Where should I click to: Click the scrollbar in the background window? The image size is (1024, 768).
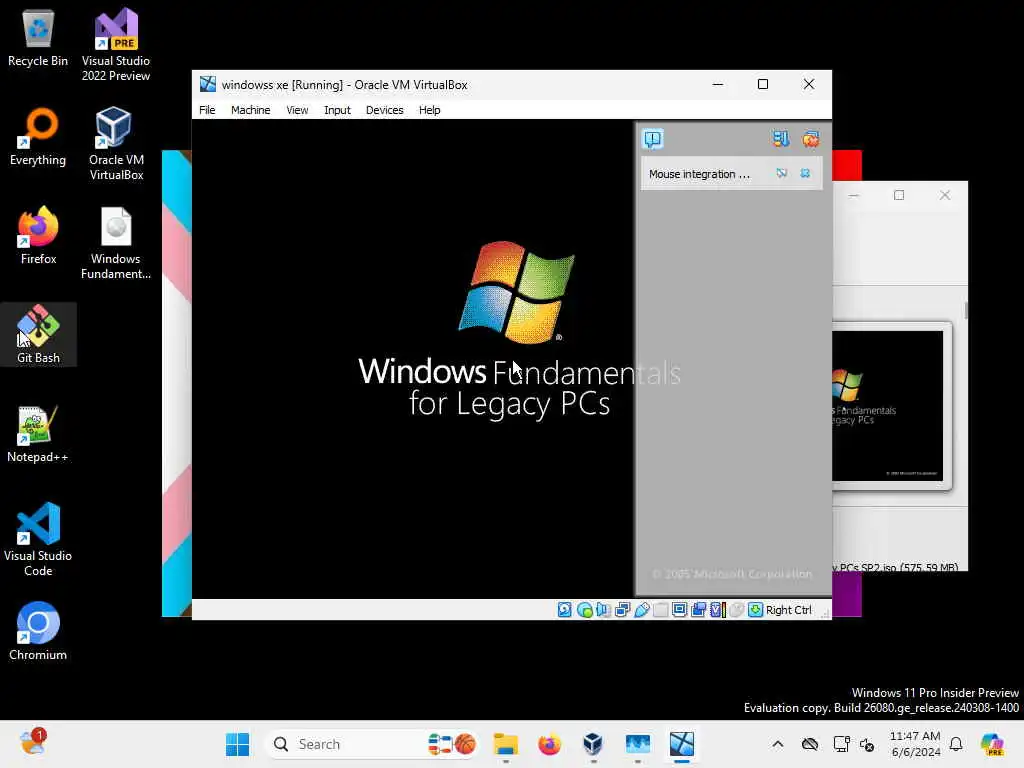[965, 310]
